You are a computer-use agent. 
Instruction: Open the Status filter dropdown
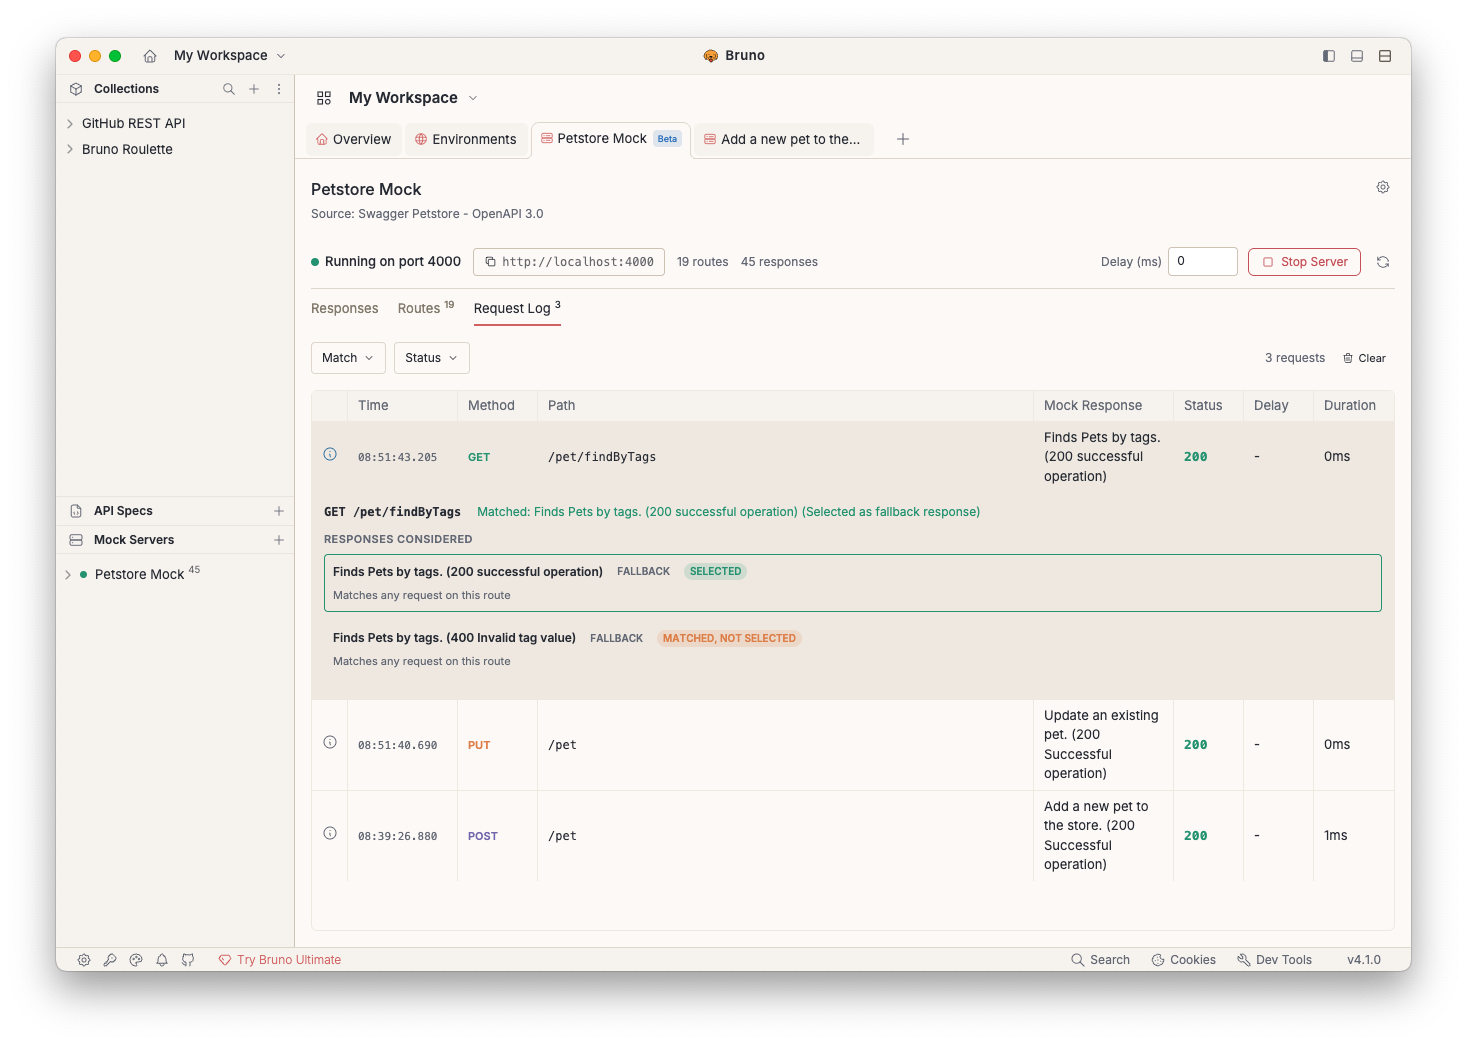pyautogui.click(x=432, y=358)
